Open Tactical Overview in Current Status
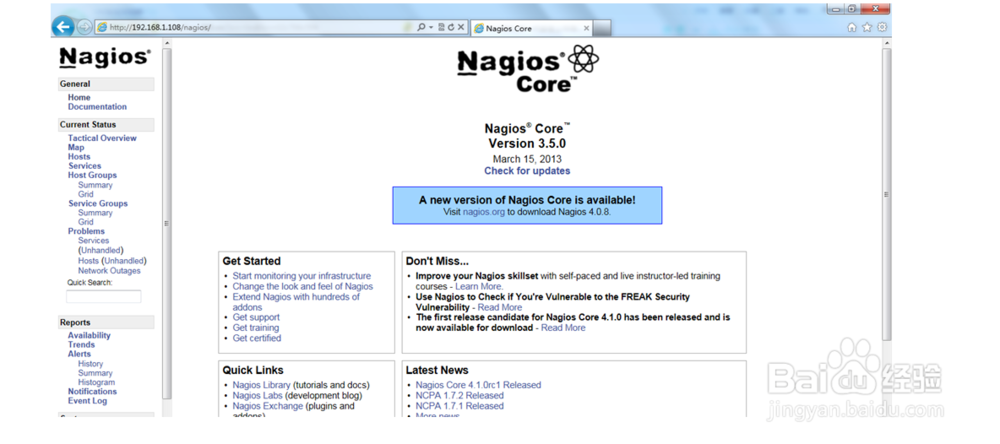The width and height of the screenshot is (1000, 444). coord(102,138)
